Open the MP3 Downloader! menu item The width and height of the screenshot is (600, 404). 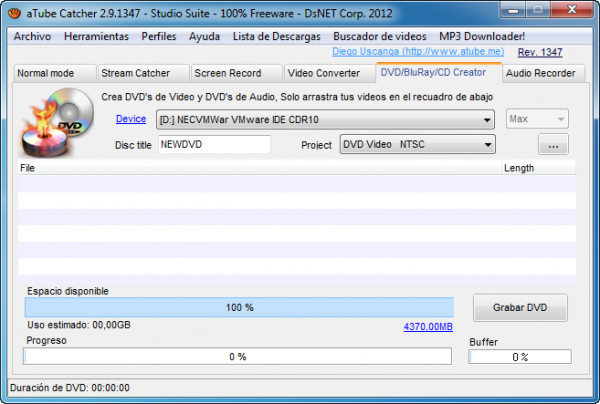click(482, 36)
